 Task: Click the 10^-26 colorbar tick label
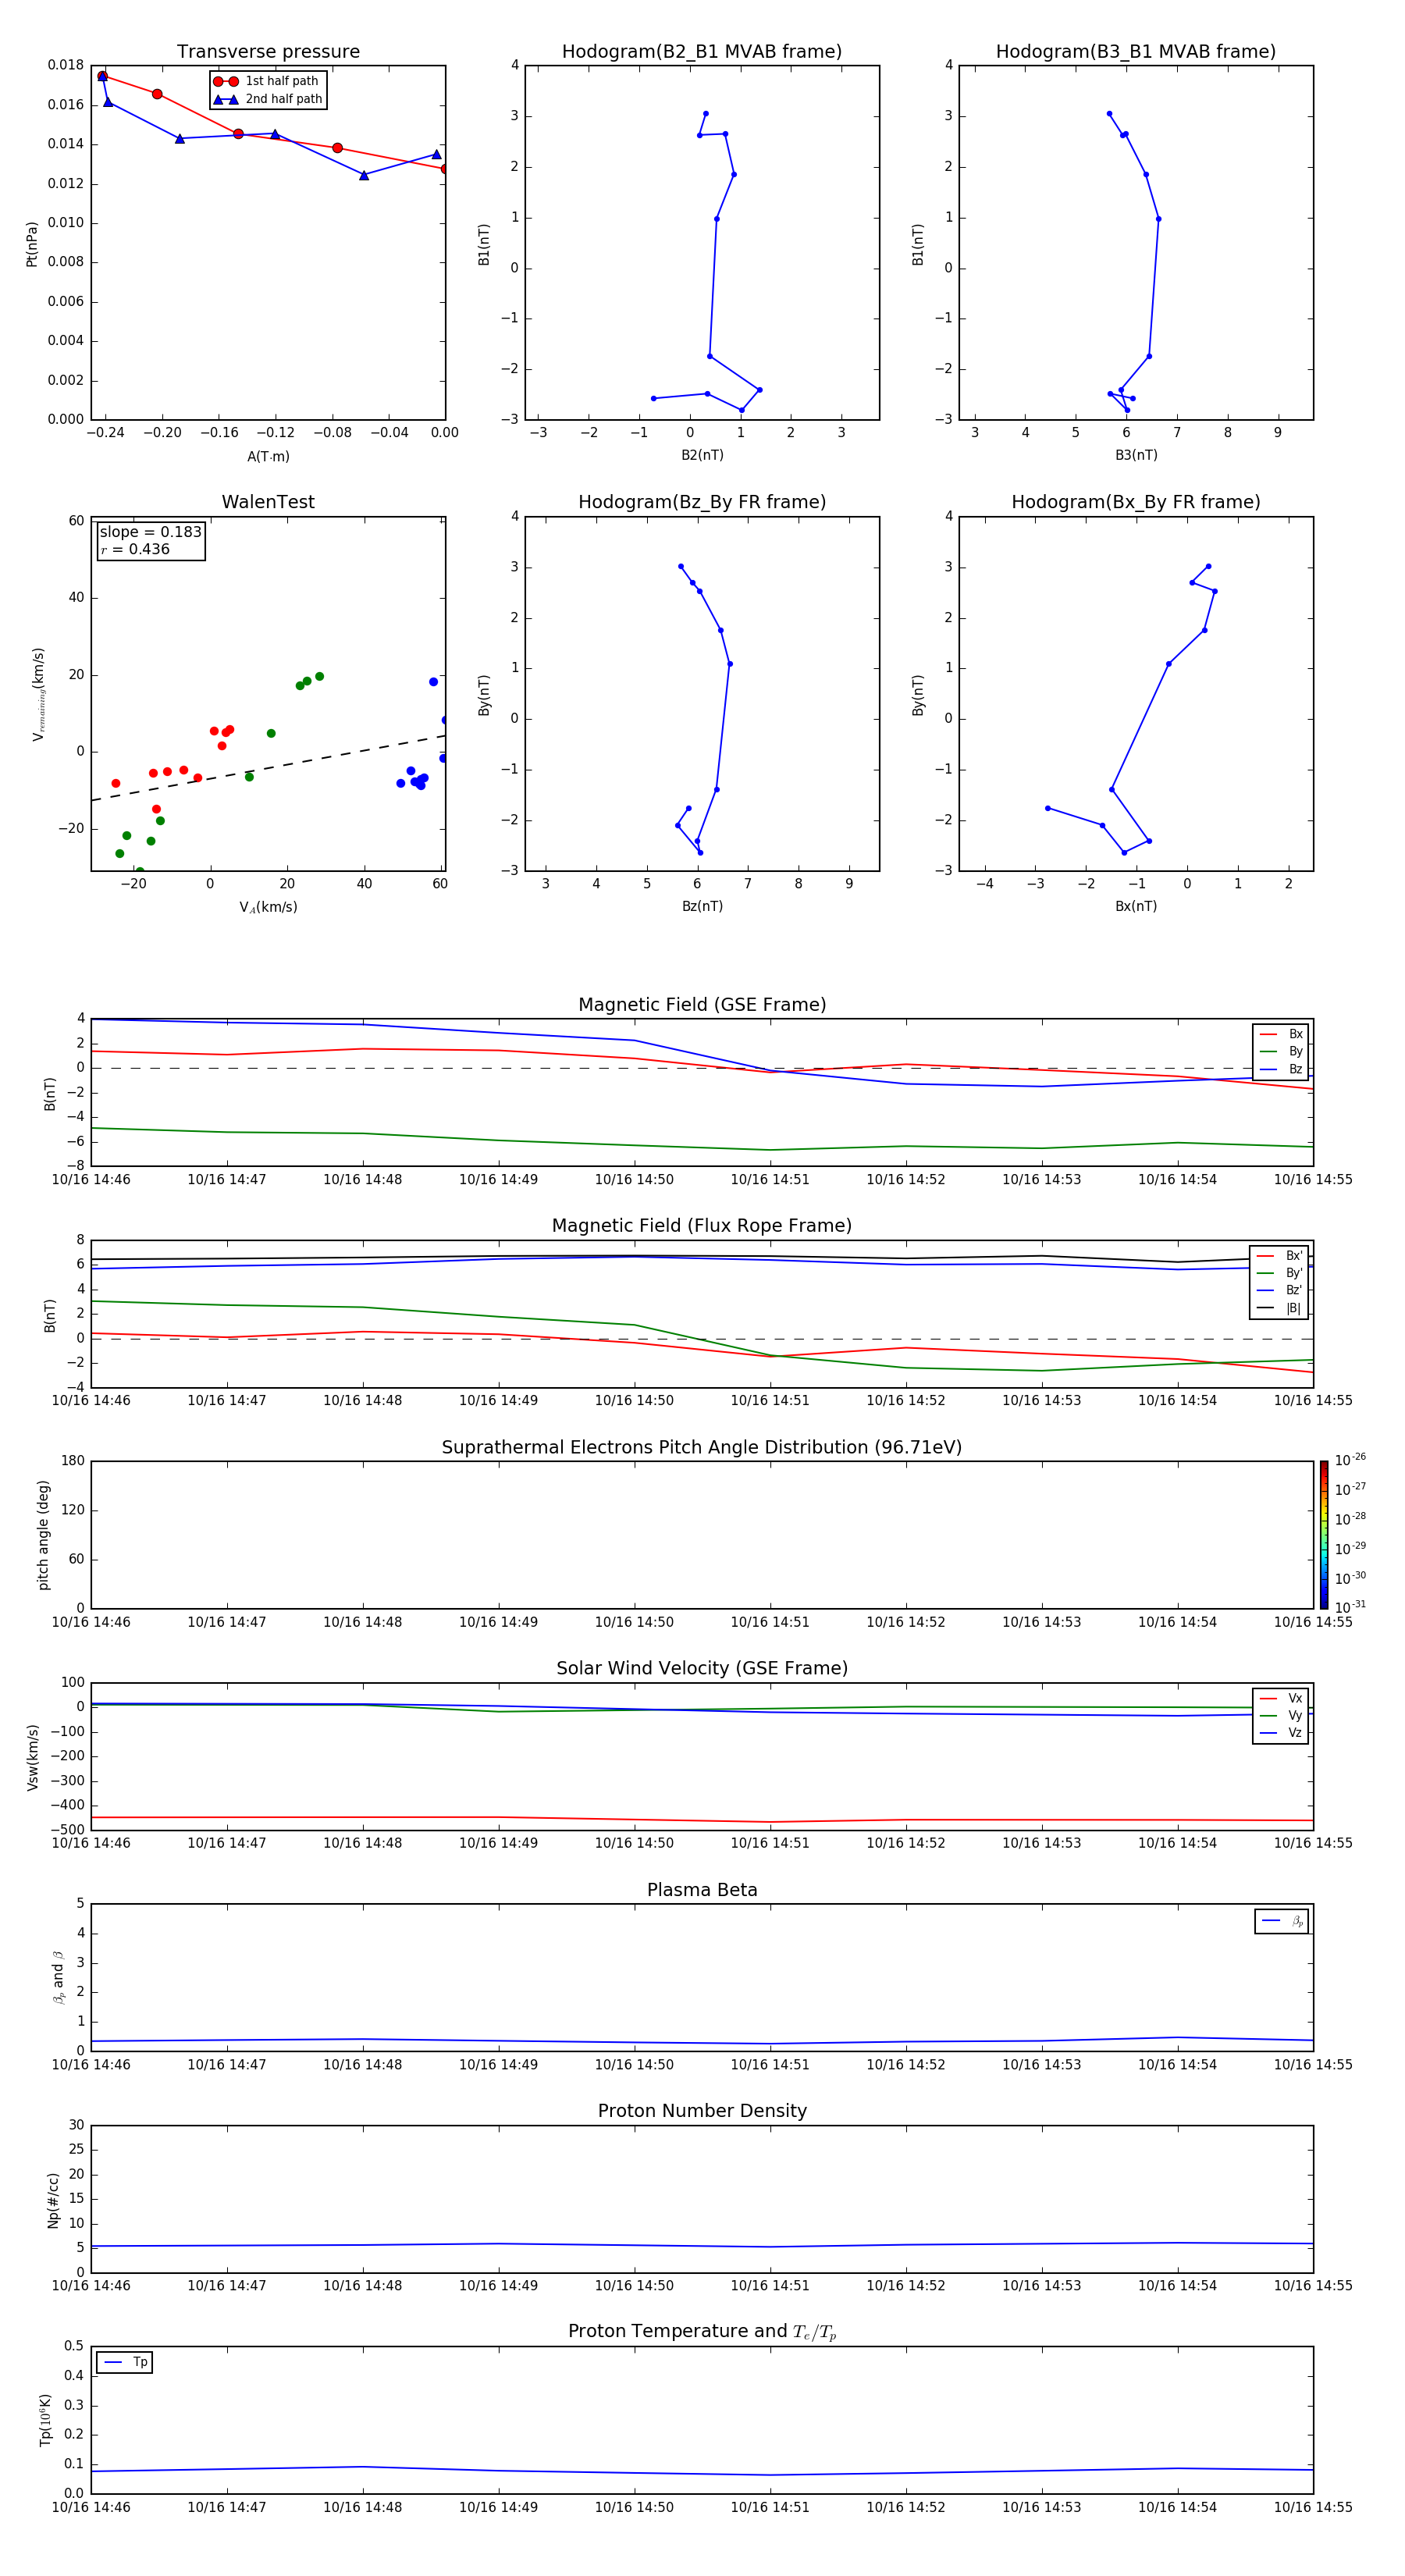click(1350, 1460)
